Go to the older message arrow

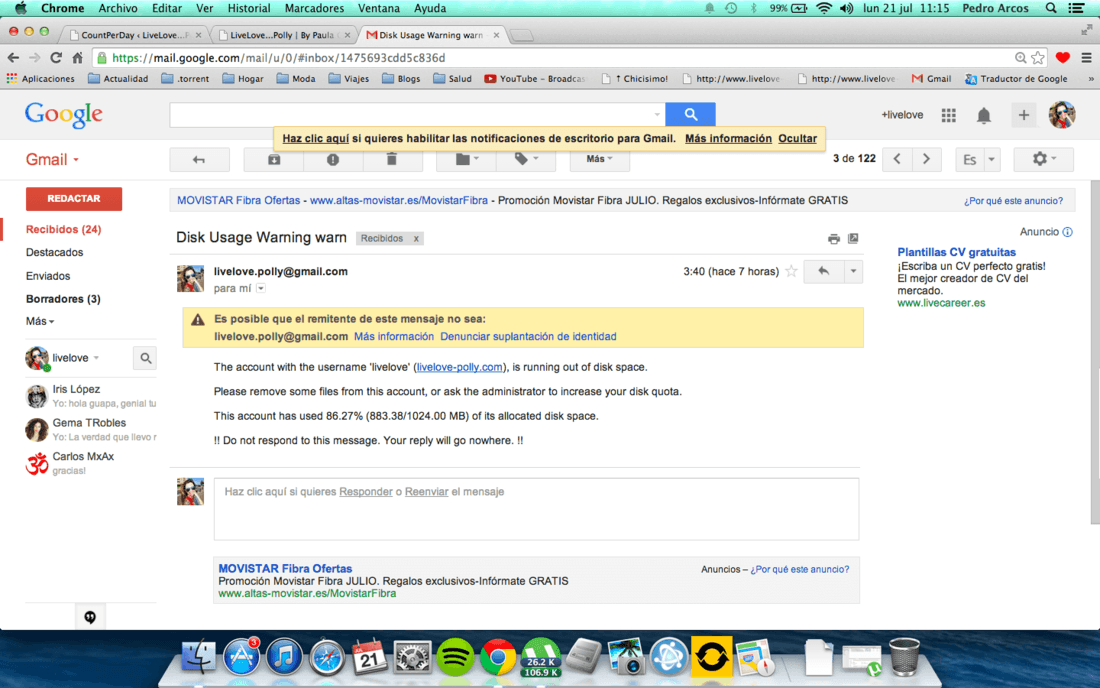[926, 159]
